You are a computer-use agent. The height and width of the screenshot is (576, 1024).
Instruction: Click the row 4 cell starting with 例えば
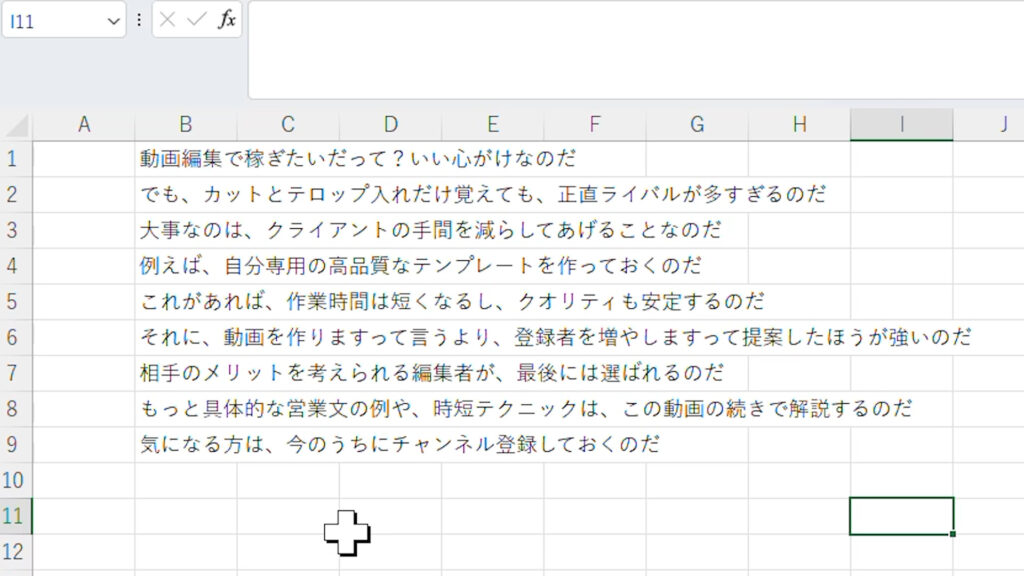186,266
